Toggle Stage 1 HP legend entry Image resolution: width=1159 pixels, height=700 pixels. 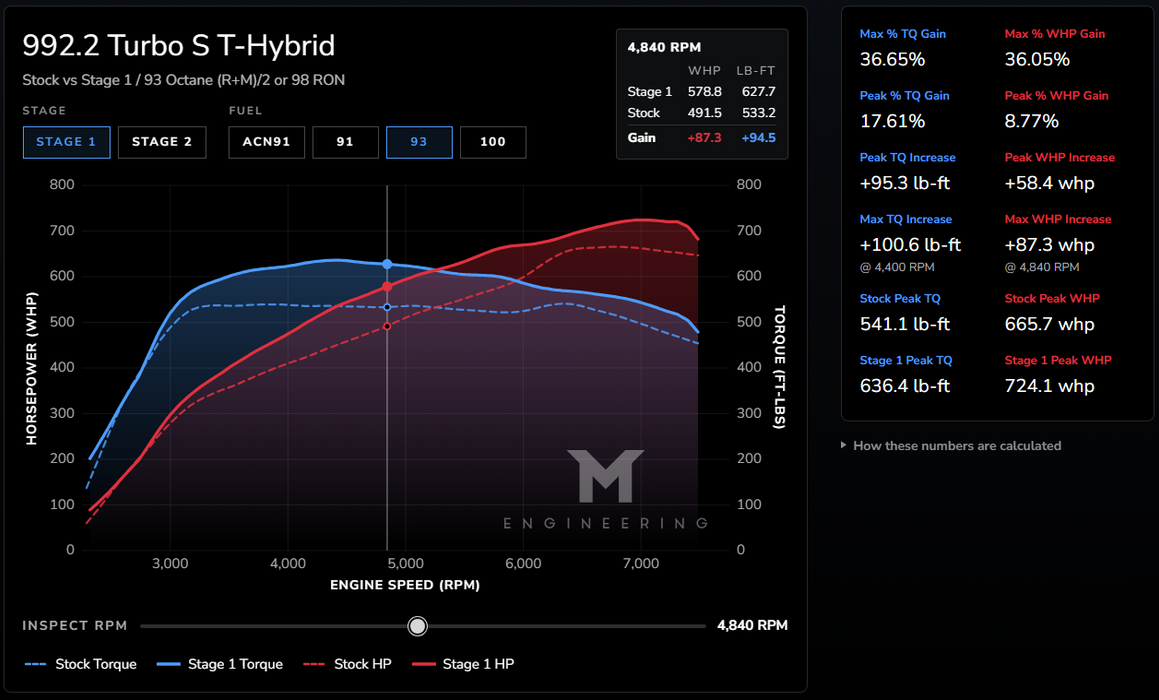(463, 664)
